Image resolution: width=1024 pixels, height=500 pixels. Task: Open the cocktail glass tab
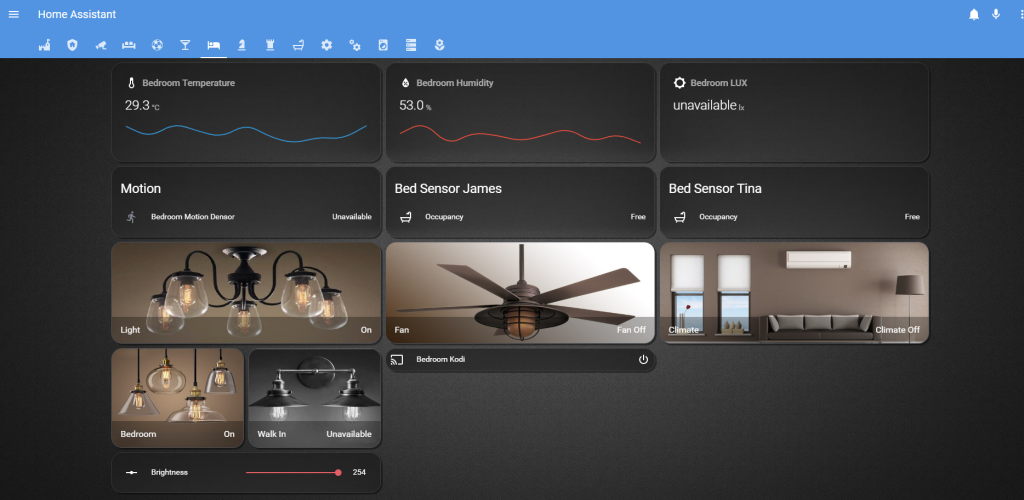point(185,45)
